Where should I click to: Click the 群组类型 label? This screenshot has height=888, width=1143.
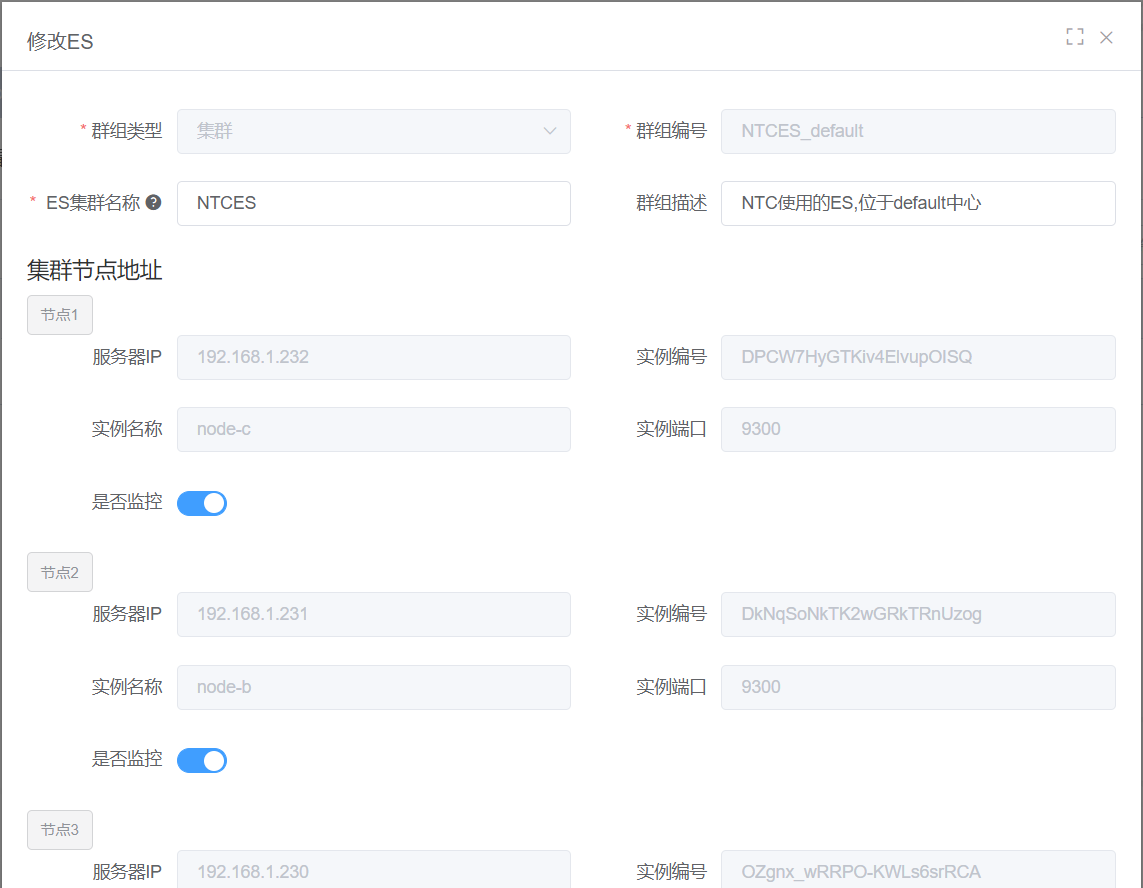pyautogui.click(x=126, y=131)
